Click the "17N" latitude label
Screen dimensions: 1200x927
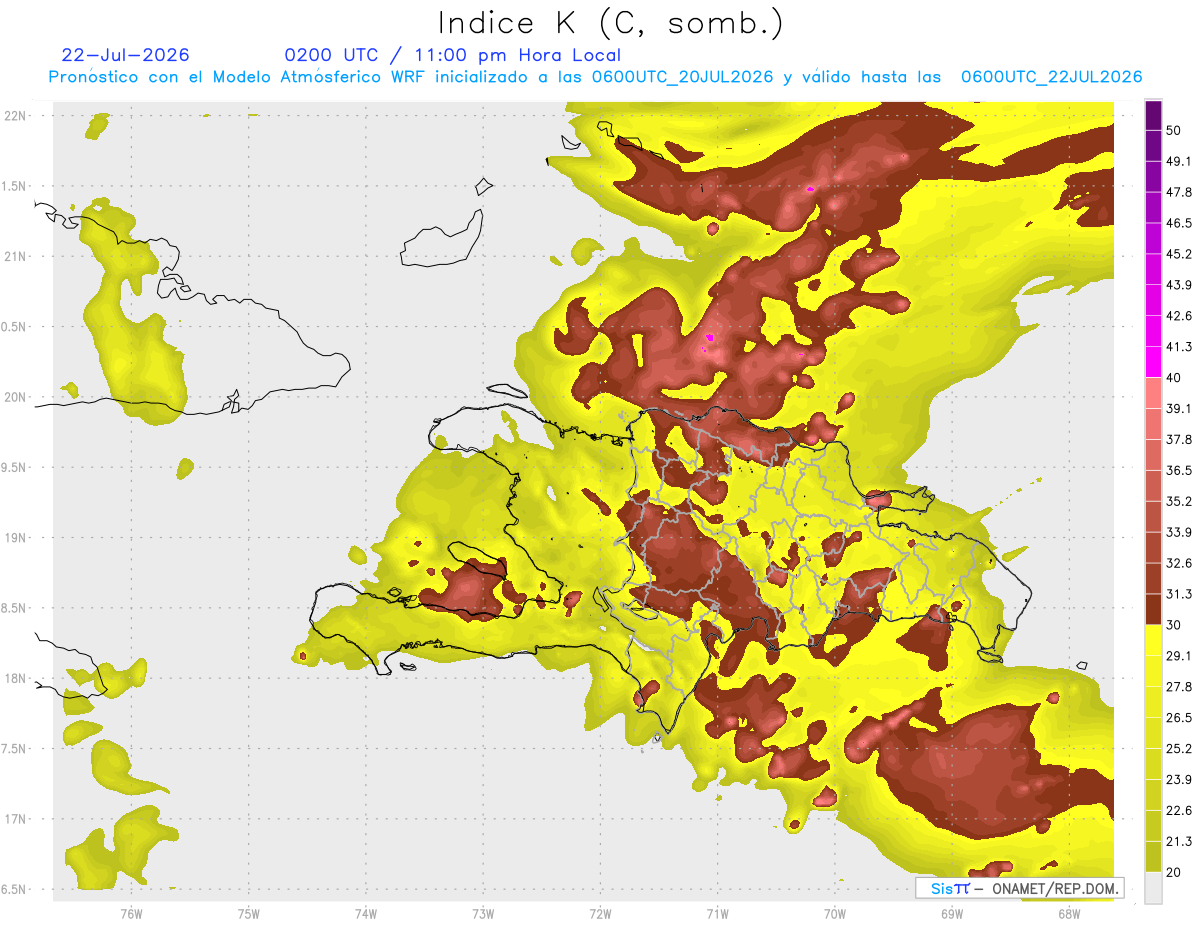[15, 820]
